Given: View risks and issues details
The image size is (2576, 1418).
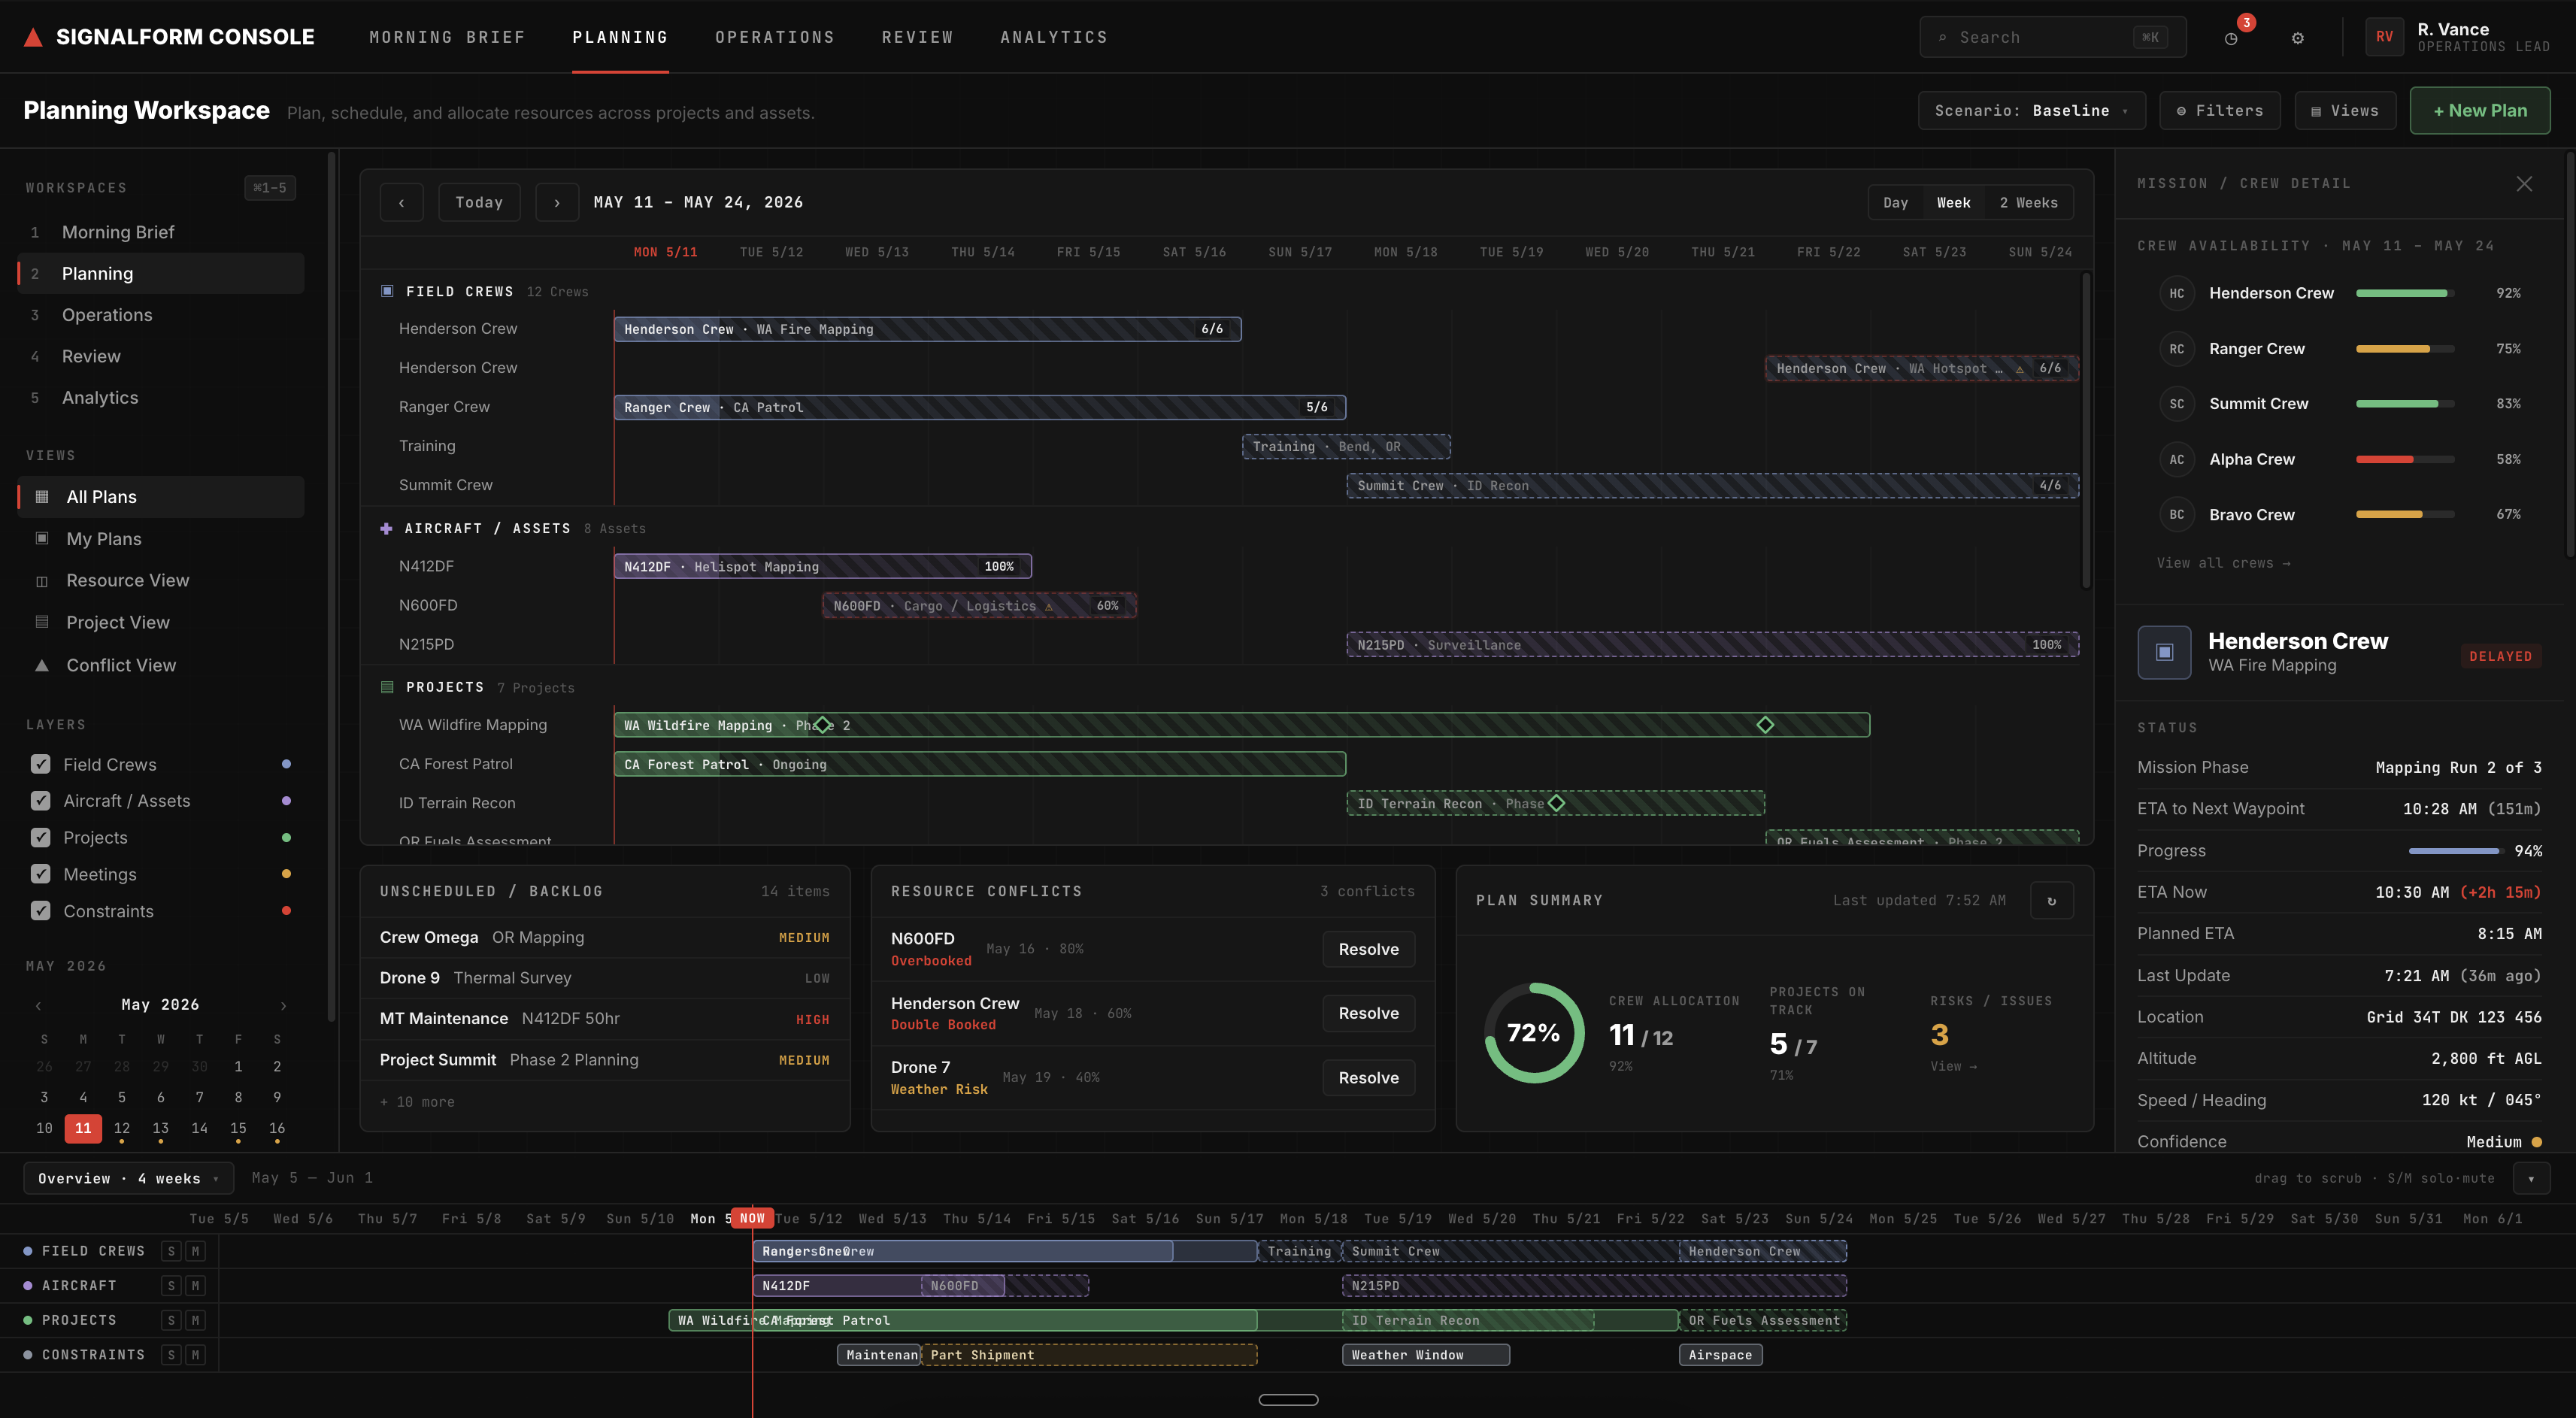Looking at the screenshot, I should click(x=1953, y=1067).
